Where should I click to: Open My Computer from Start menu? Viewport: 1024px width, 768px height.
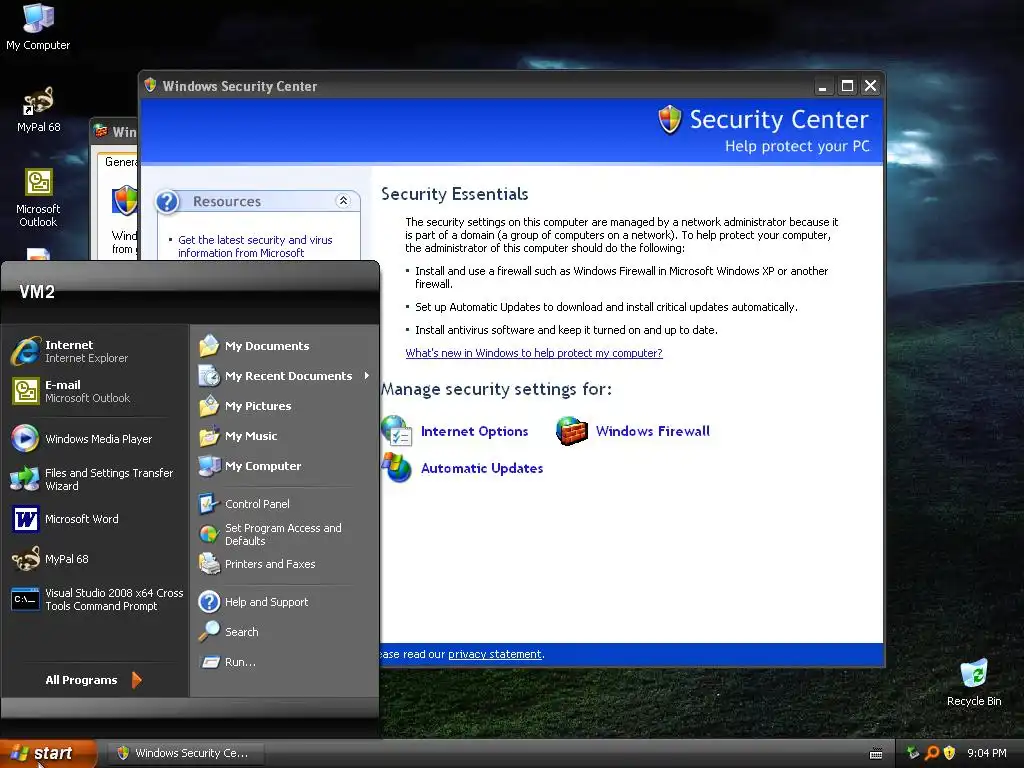[285, 466]
